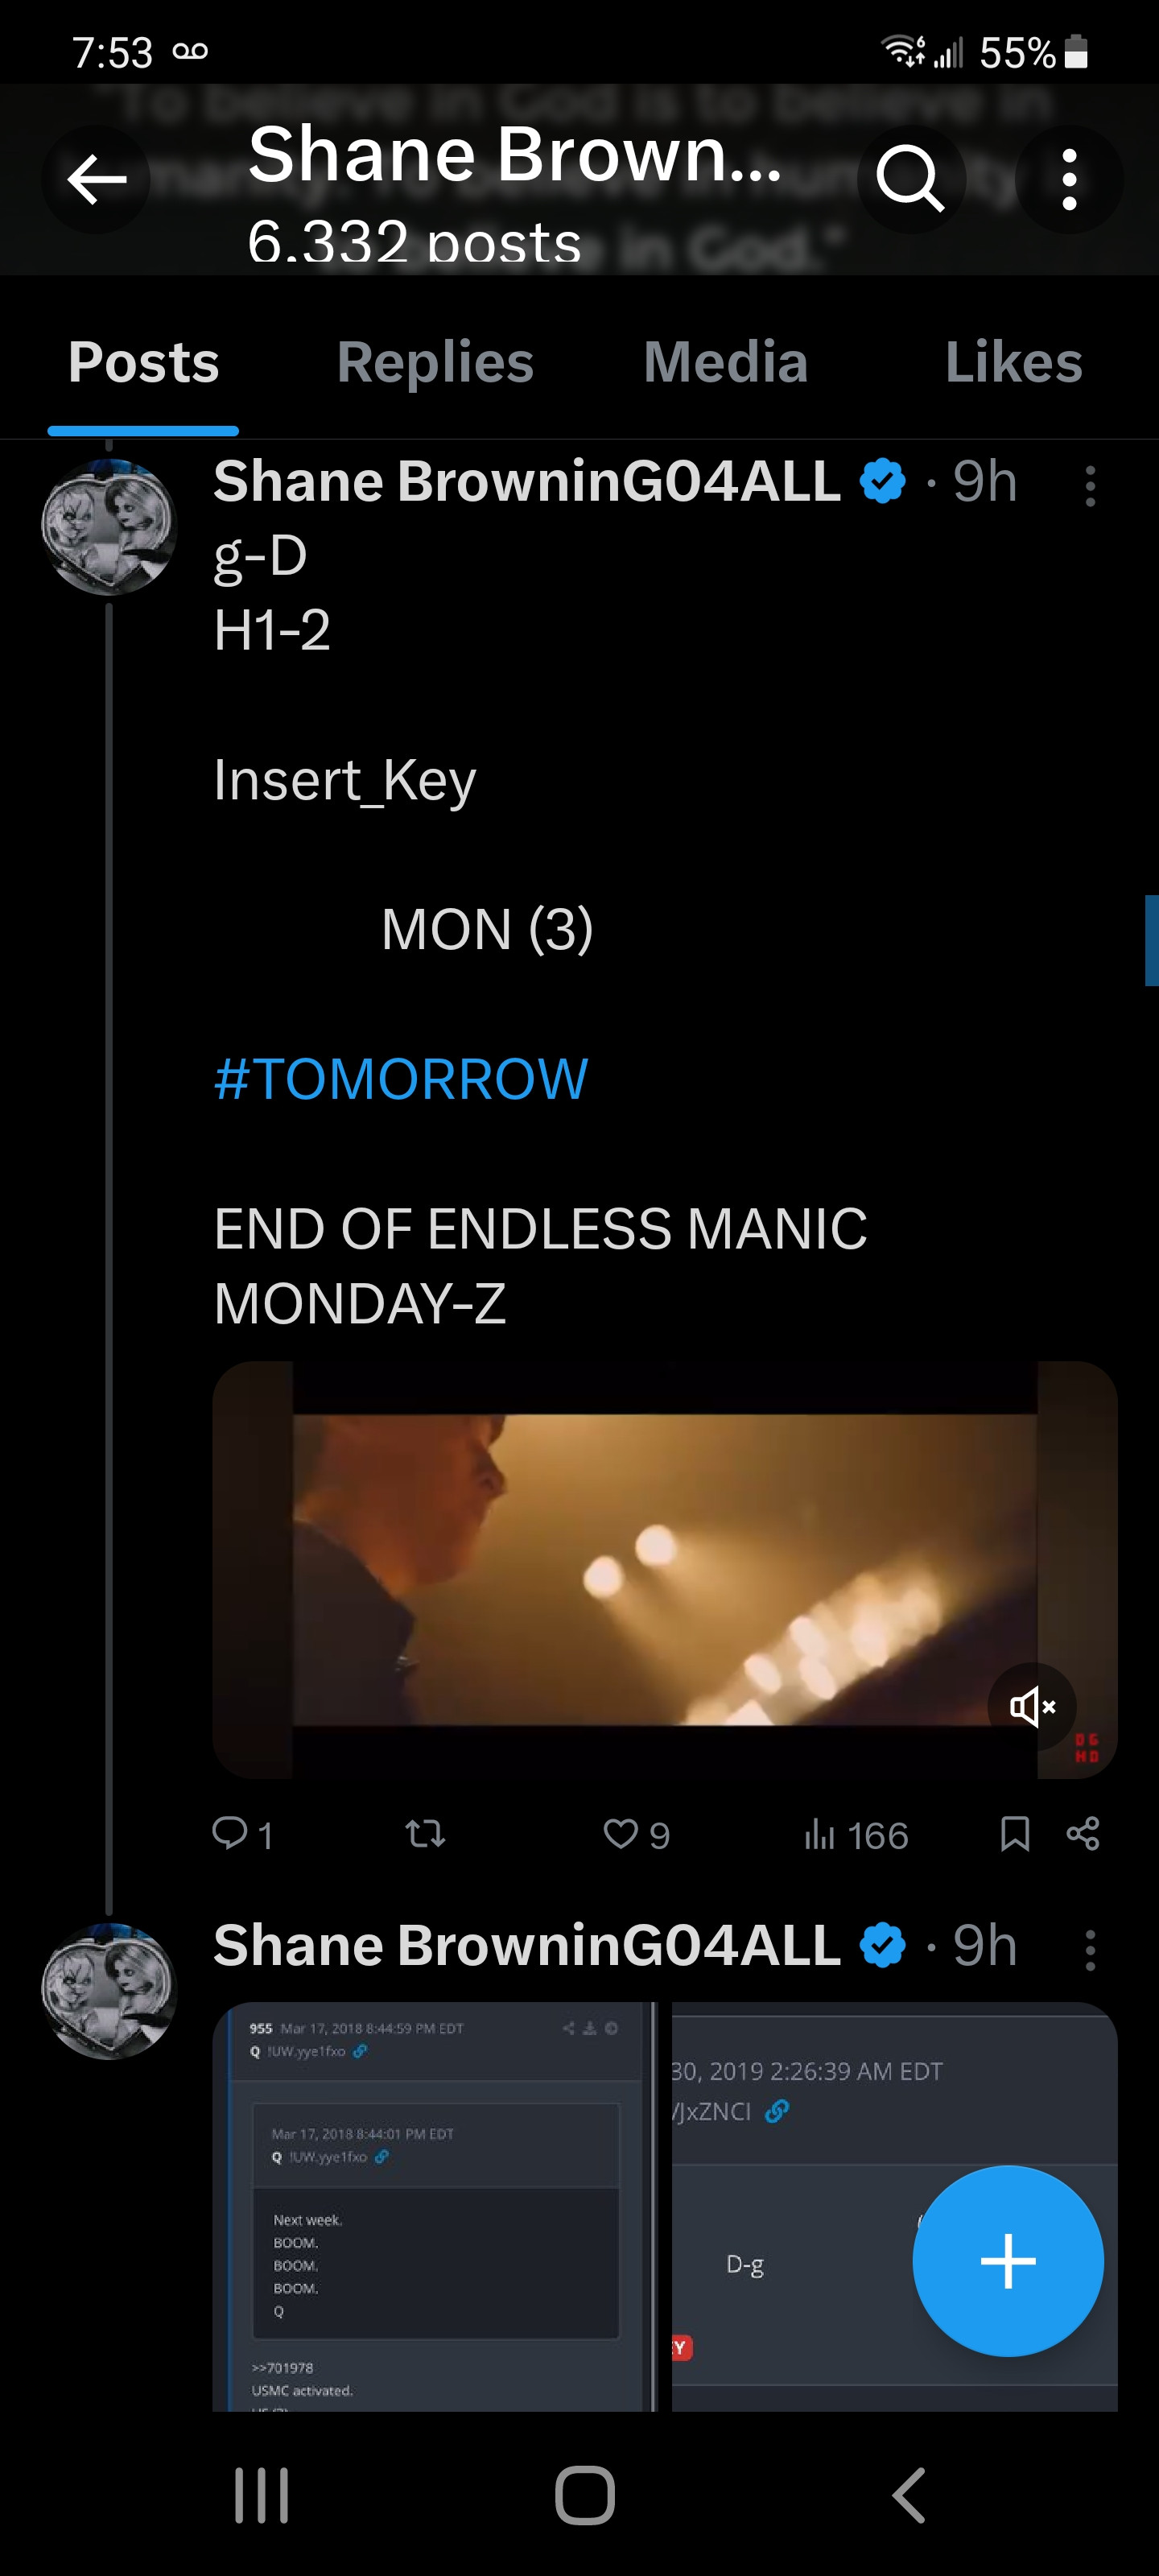Select the Posts tab
The width and height of the screenshot is (1159, 2576).
pos(143,362)
